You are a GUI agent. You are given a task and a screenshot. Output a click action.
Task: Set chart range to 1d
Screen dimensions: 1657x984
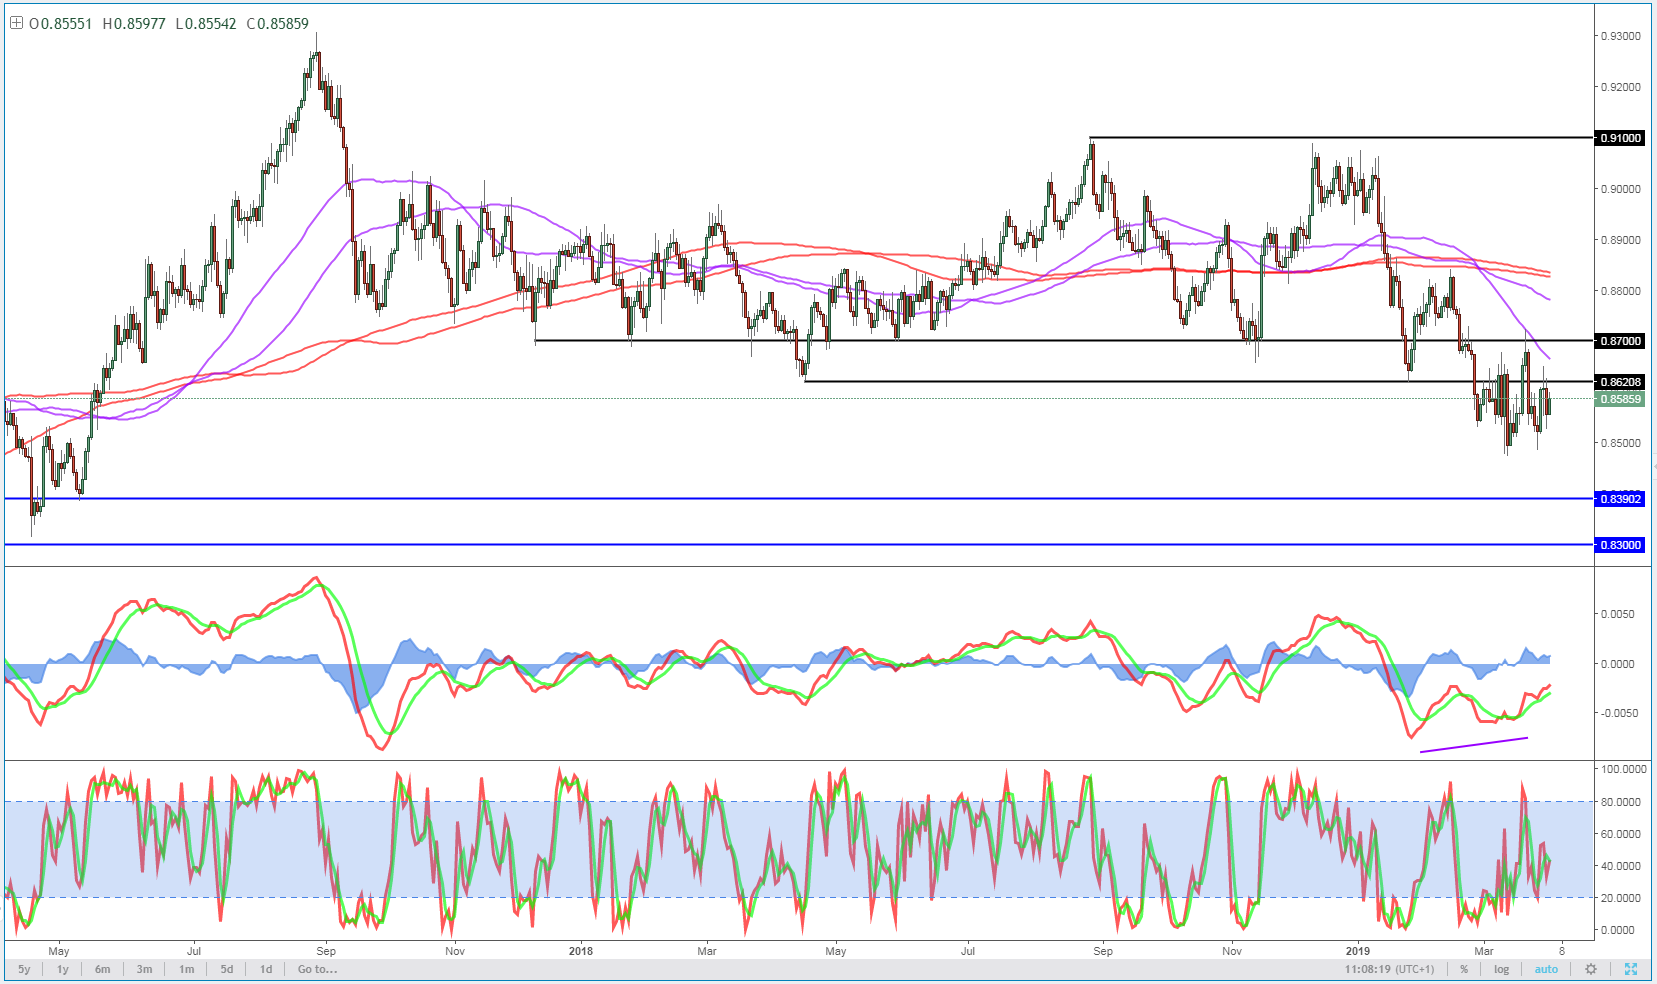[x=266, y=969]
